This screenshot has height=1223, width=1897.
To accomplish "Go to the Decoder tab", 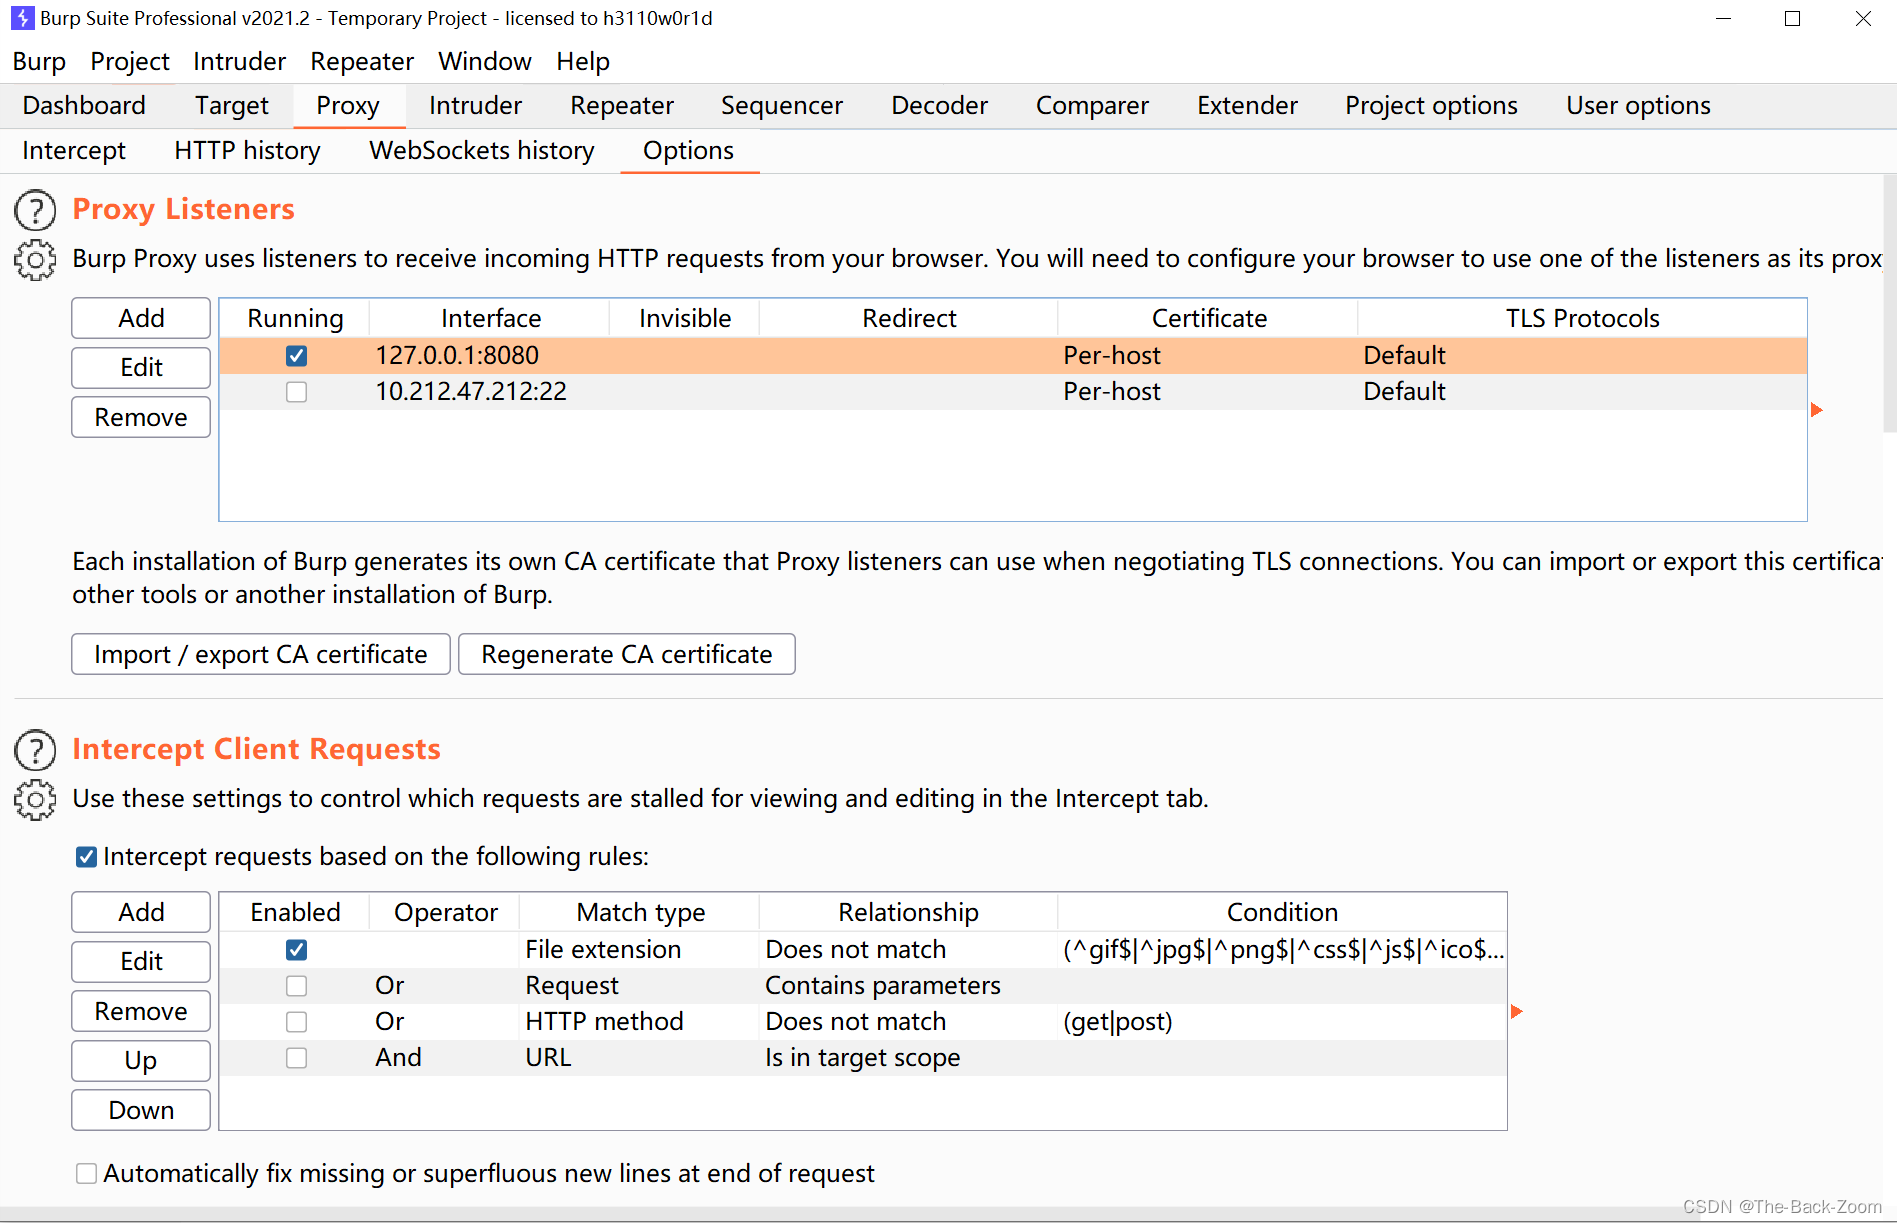I will tap(940, 106).
